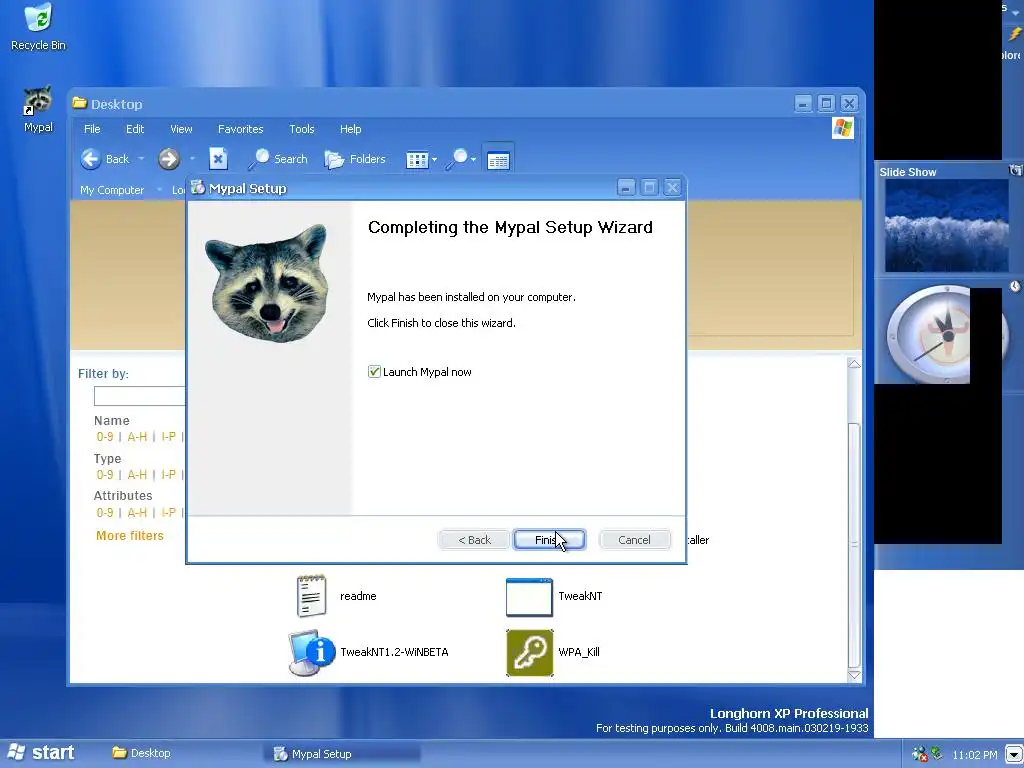Click the analog clock sidebar tile

click(x=946, y=333)
